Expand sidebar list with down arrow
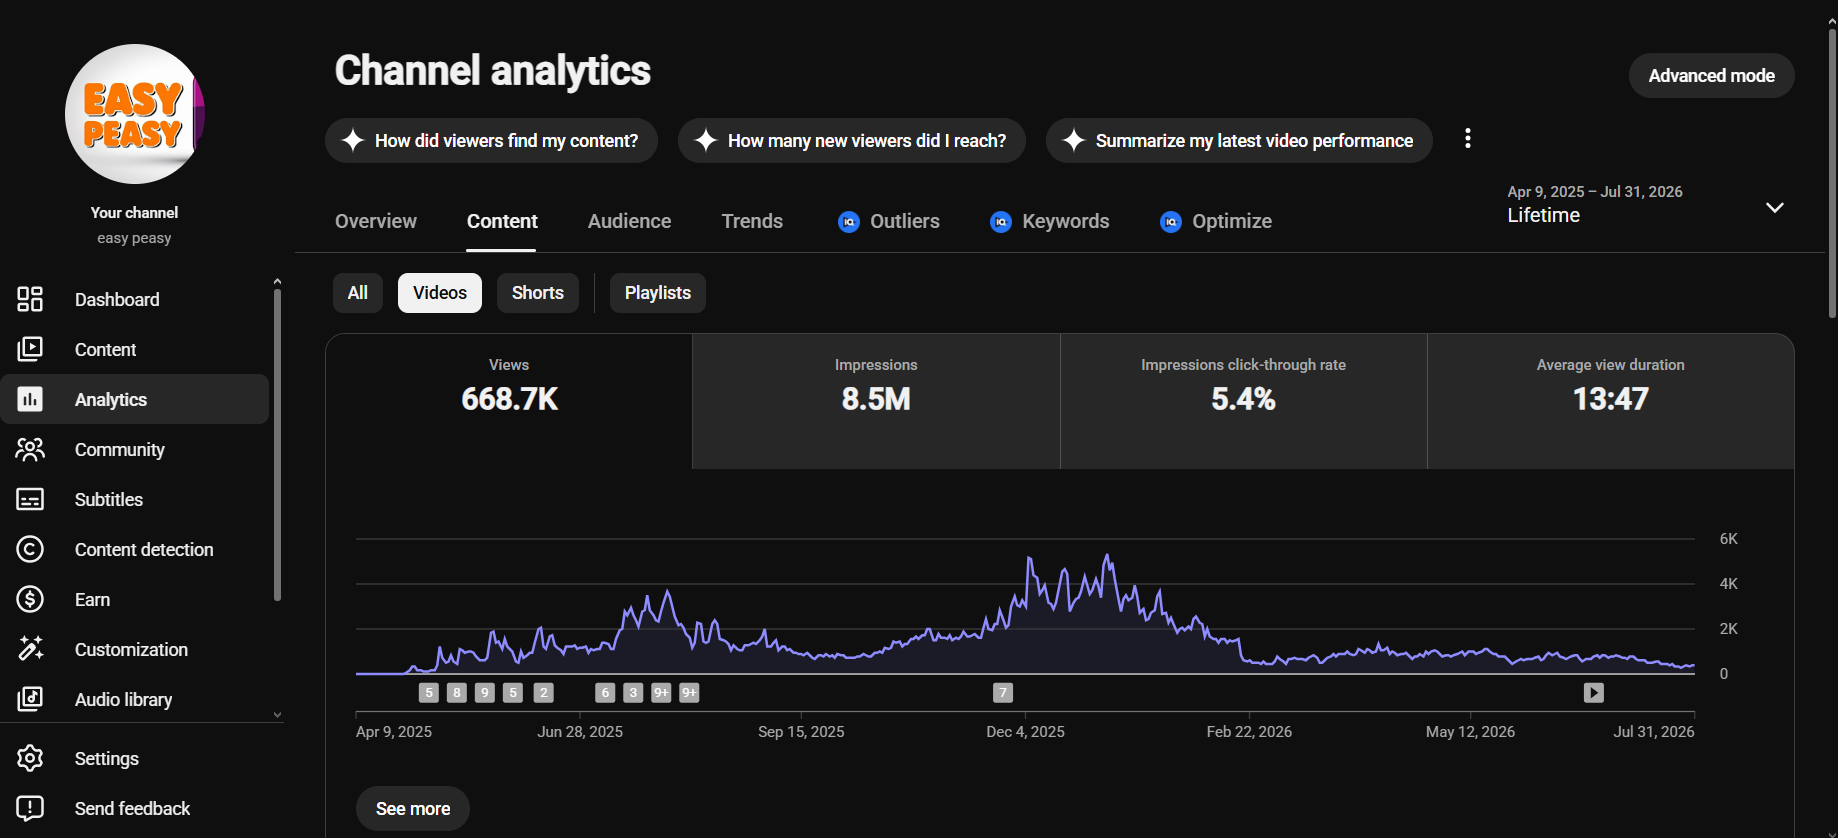The width and height of the screenshot is (1838, 838). tap(277, 715)
